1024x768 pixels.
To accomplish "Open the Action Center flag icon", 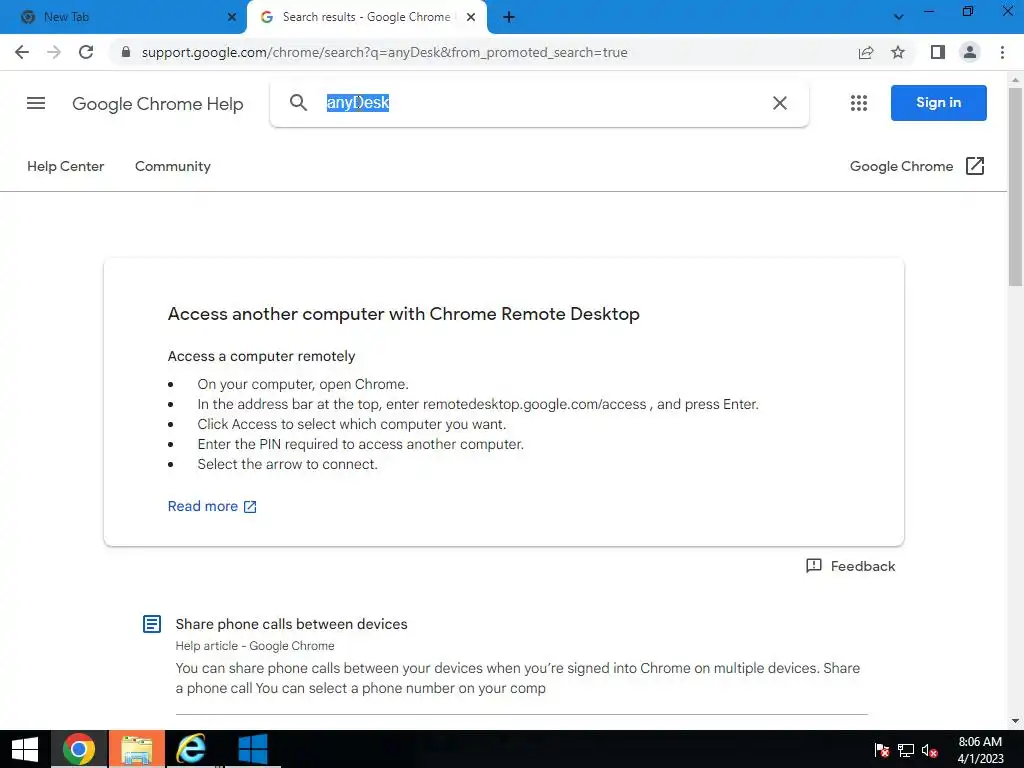I will pos(882,750).
